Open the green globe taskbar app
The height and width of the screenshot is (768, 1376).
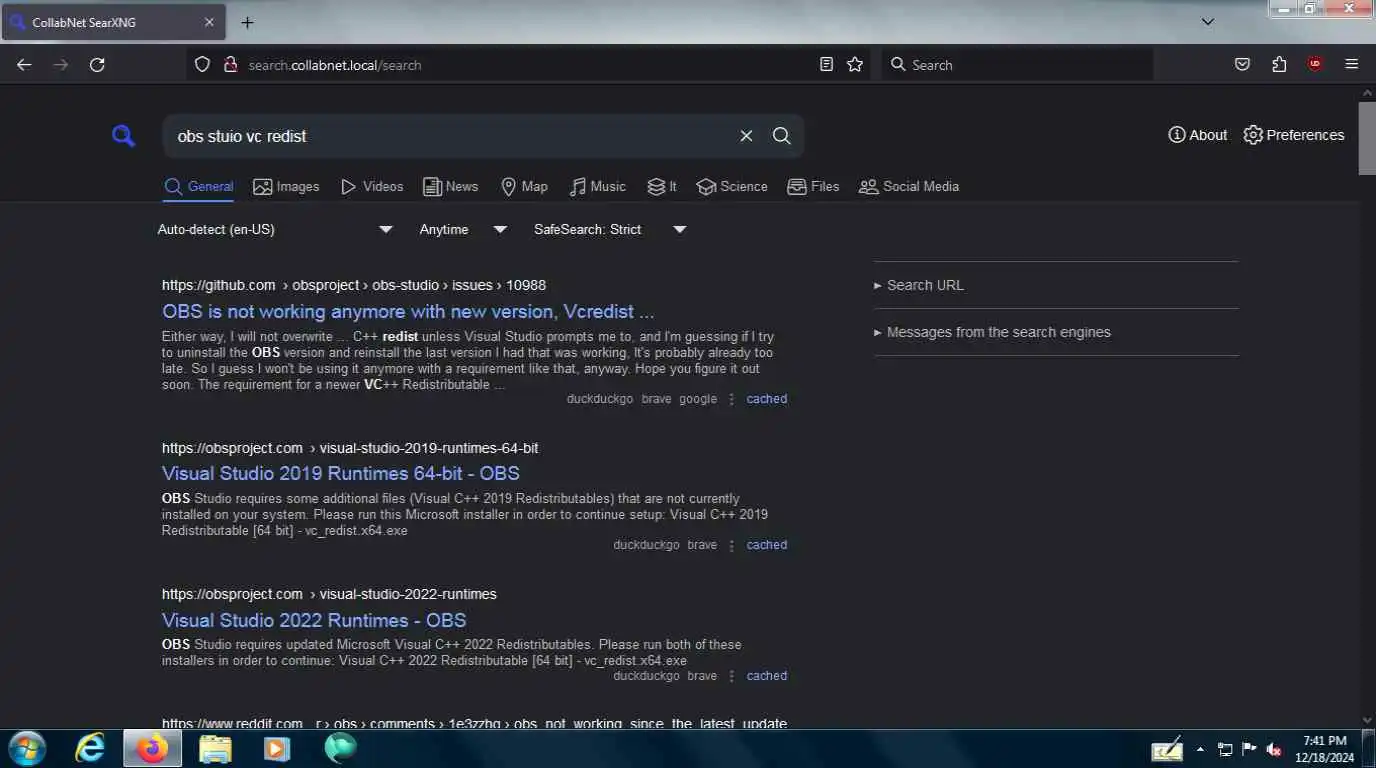coord(340,748)
